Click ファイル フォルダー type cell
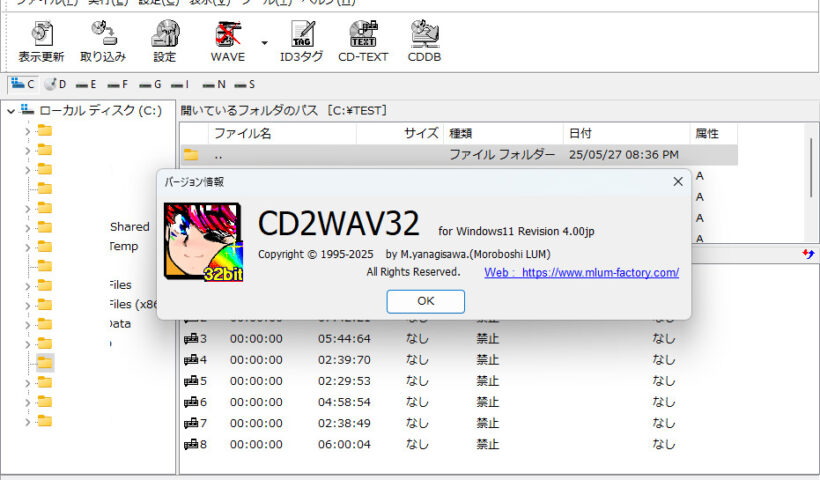 [502, 155]
